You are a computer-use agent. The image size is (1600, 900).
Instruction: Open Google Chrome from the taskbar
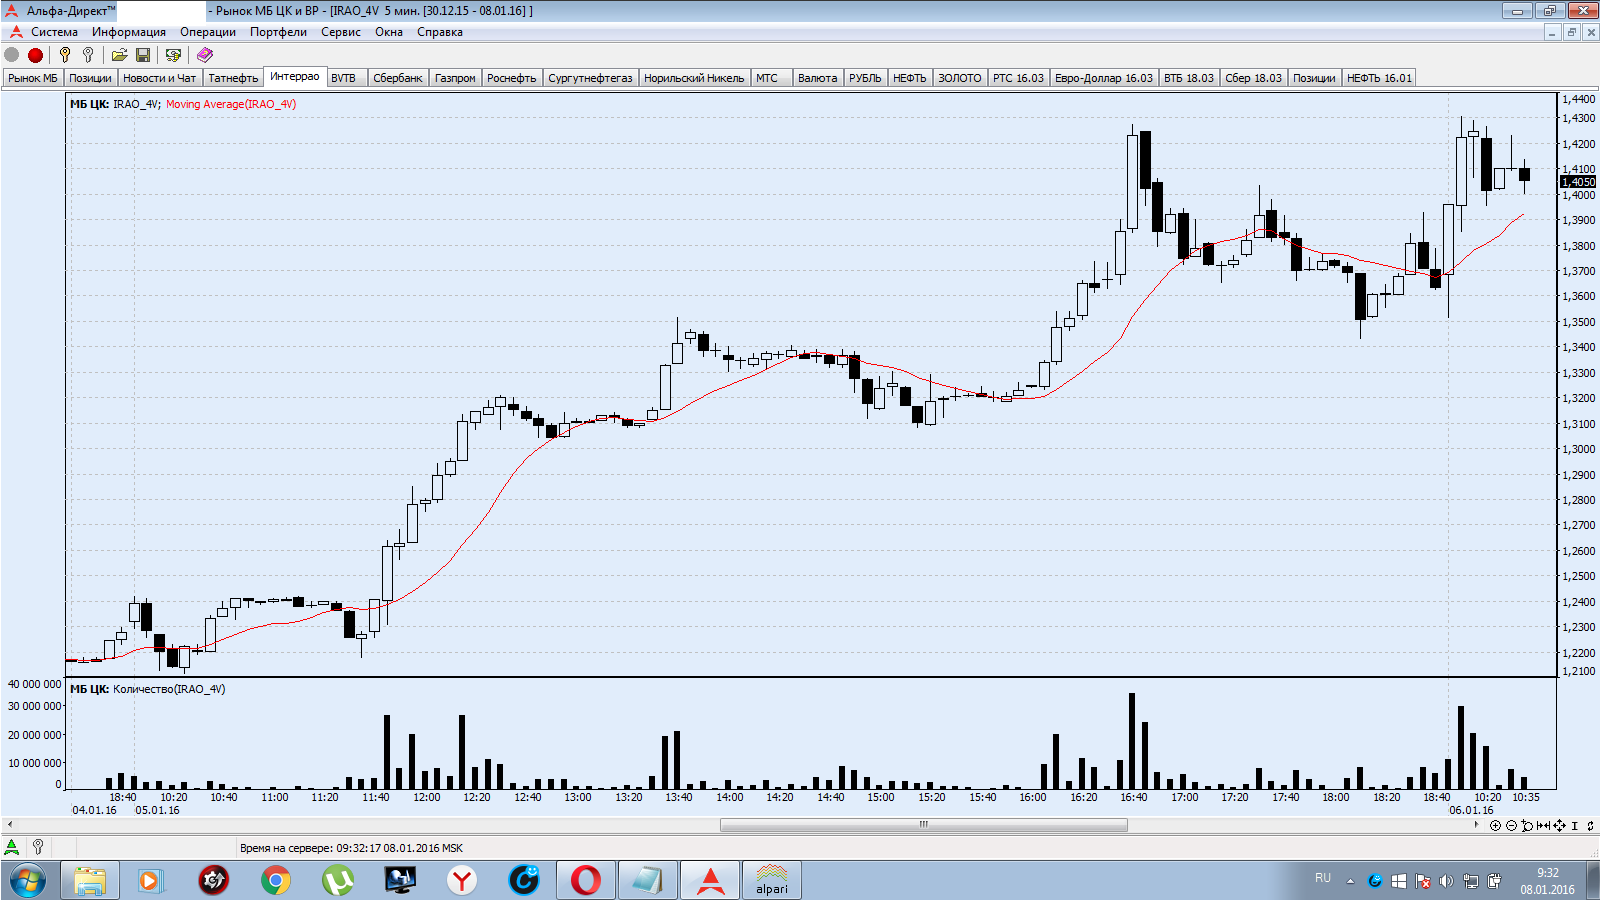[x=276, y=881]
